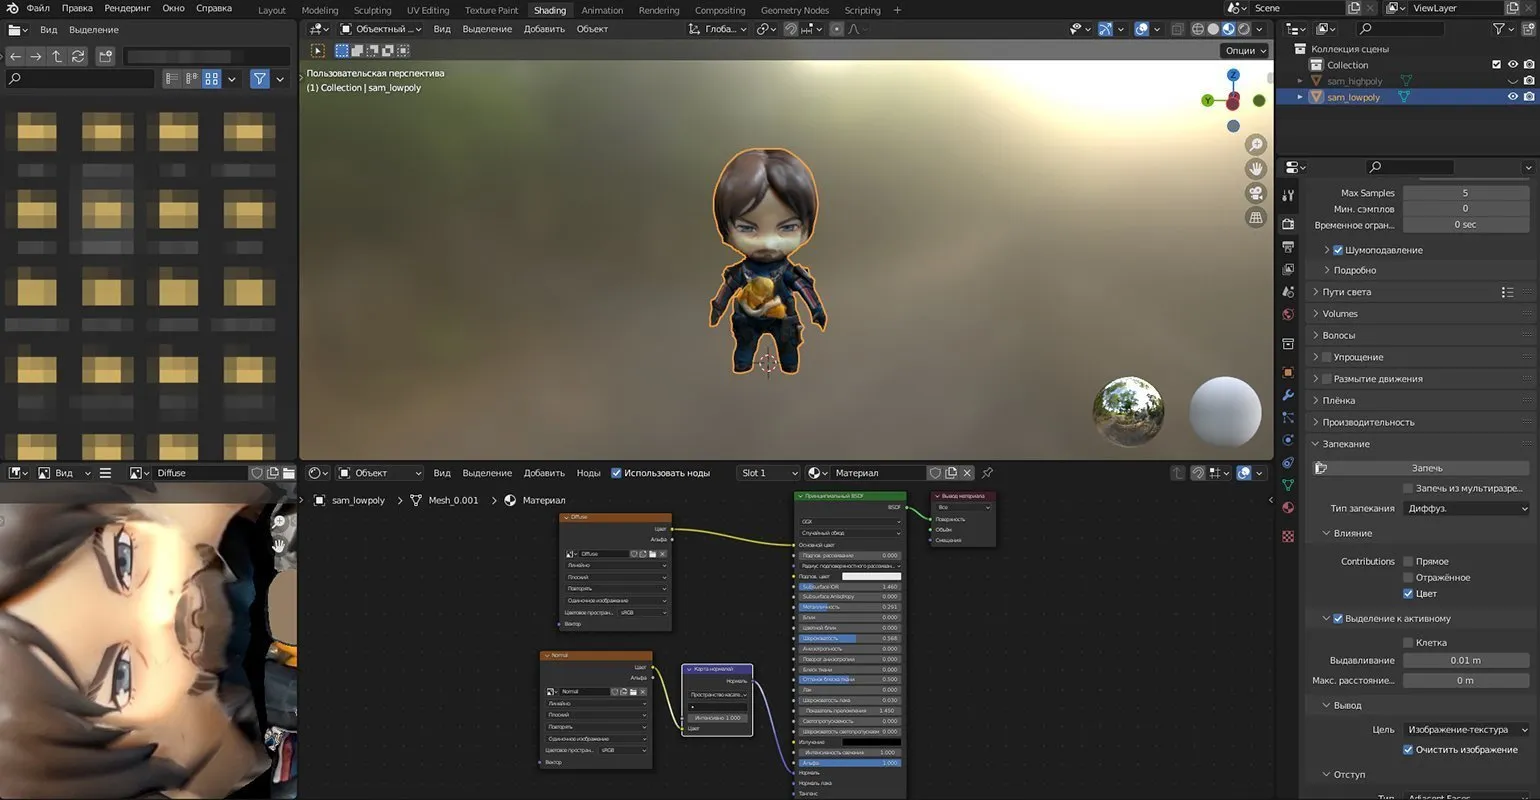Select wireframe viewport shading mode

[x=1198, y=29]
